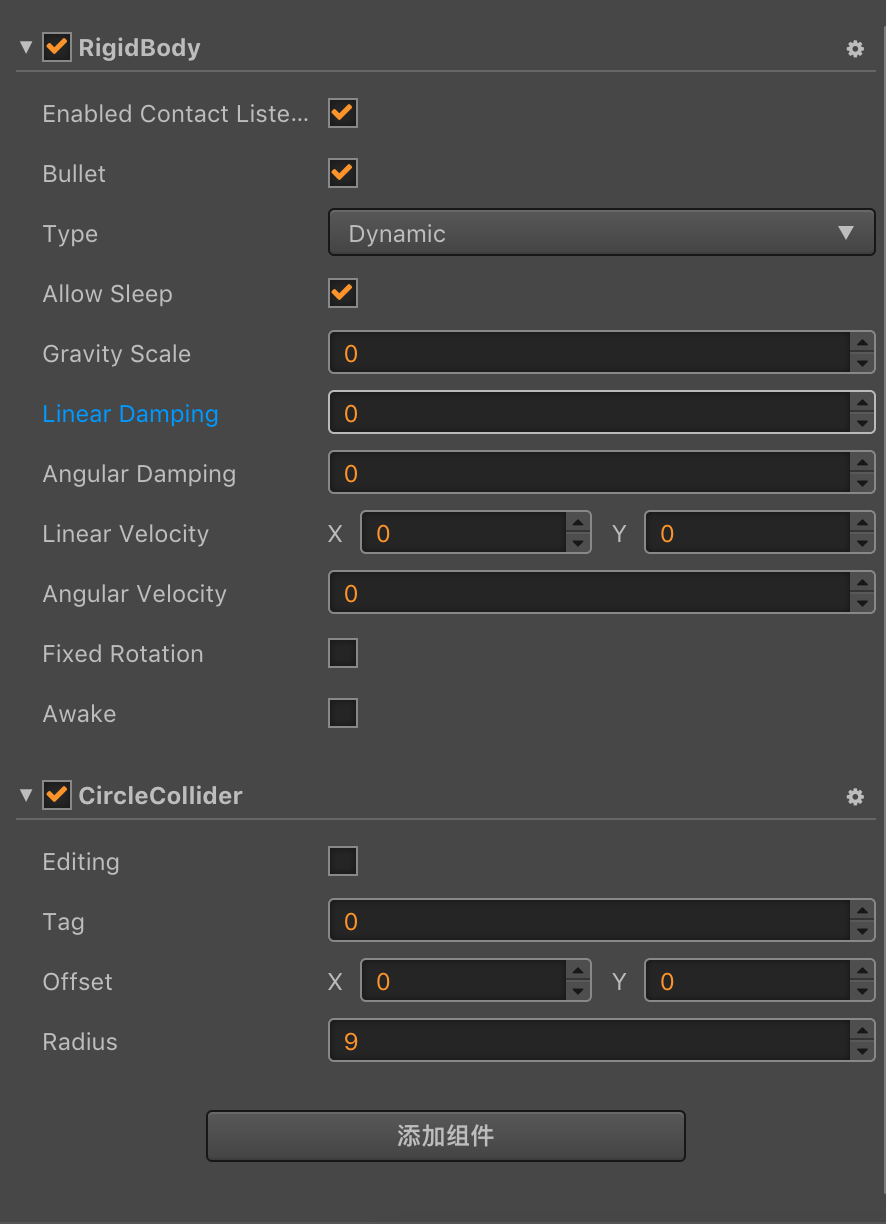Uncheck Enabled Contact Listener
Viewport: 886px width, 1224px height.
[x=343, y=113]
